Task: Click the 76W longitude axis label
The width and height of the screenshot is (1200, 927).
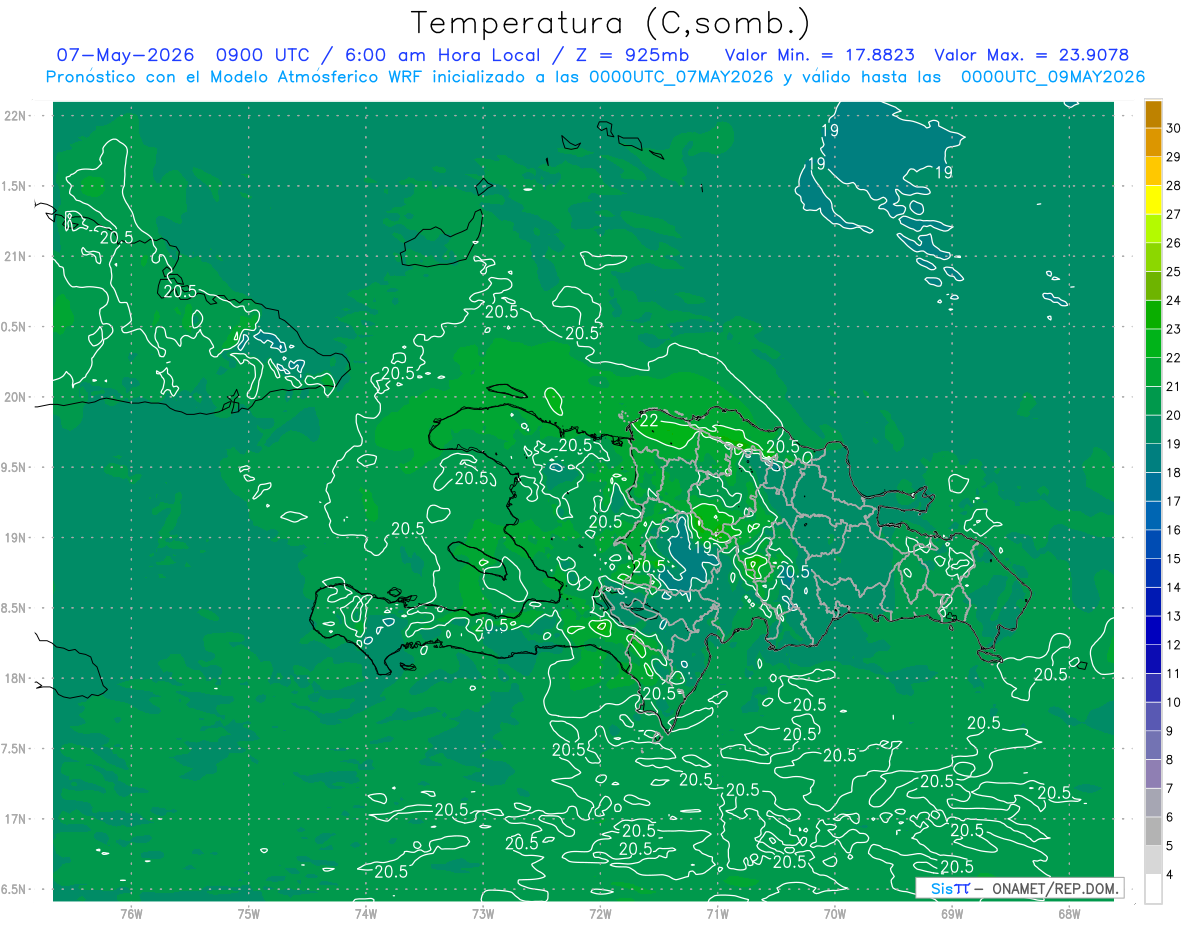Action: (x=131, y=912)
